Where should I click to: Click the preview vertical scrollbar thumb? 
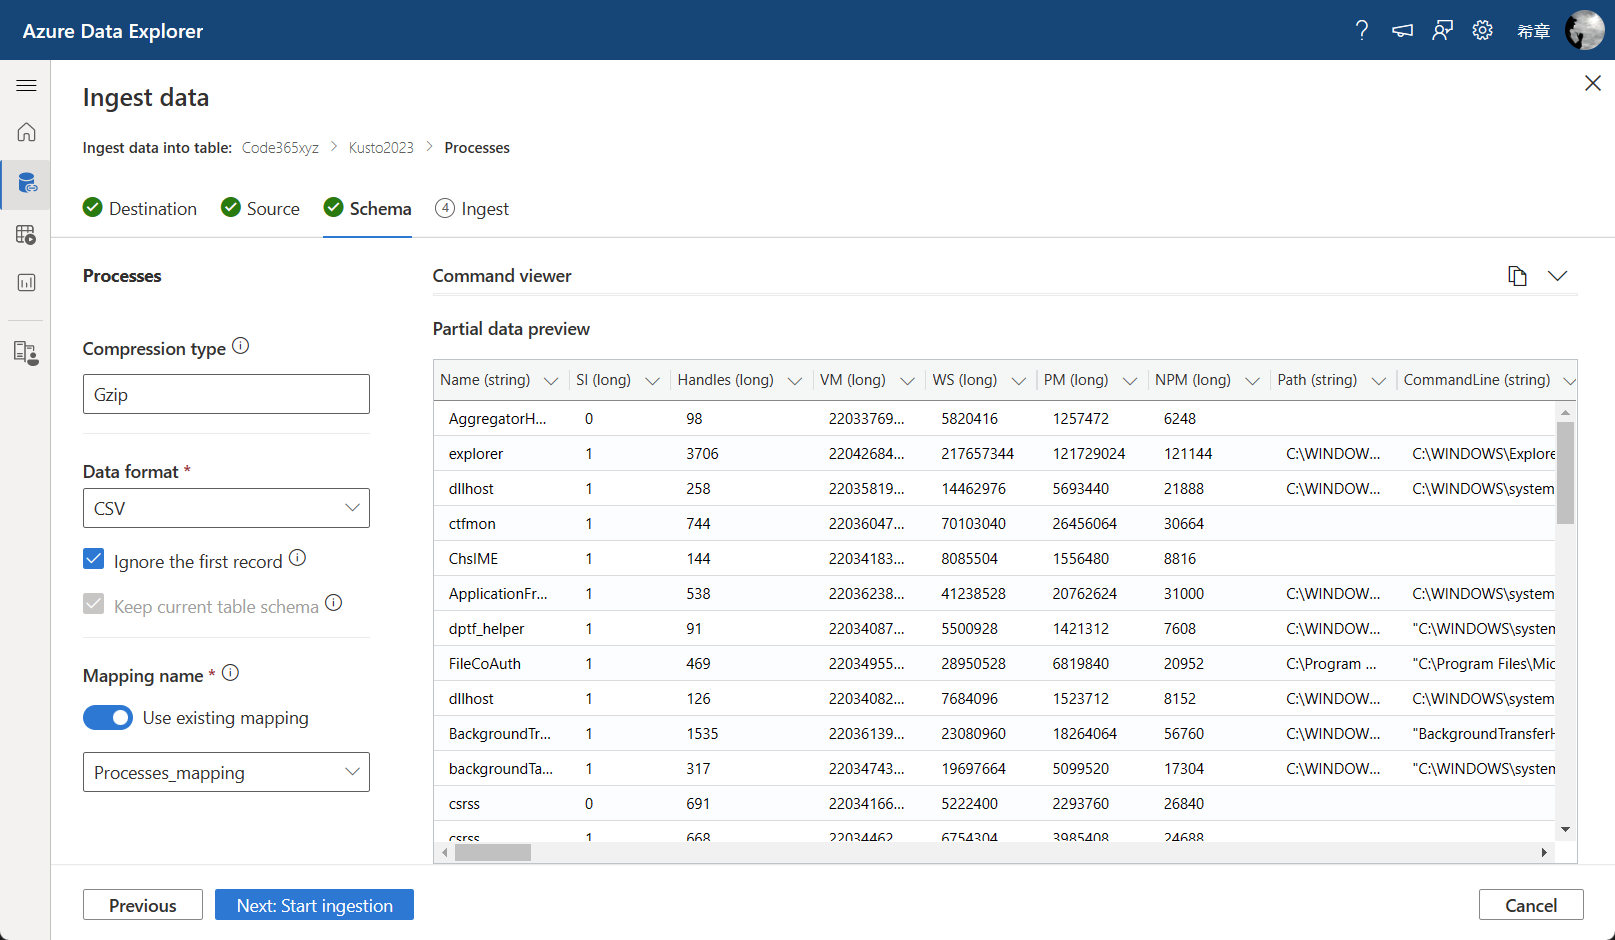point(1565,472)
